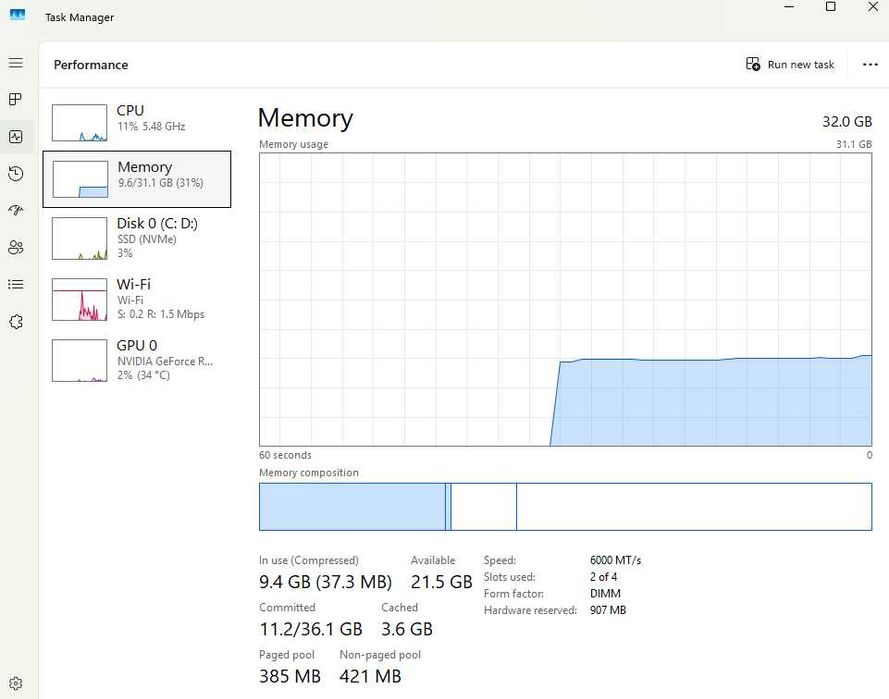
Task: Select the GPU 0 performance entry
Action: pyautogui.click(x=137, y=361)
